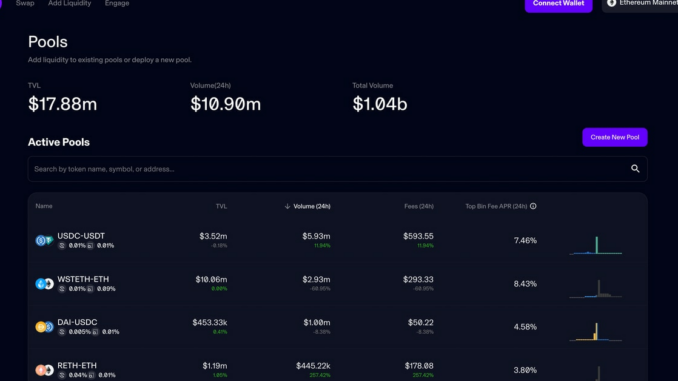This screenshot has height=381, width=678.
Task: Click the $293.33 fees value
Action: (418, 279)
